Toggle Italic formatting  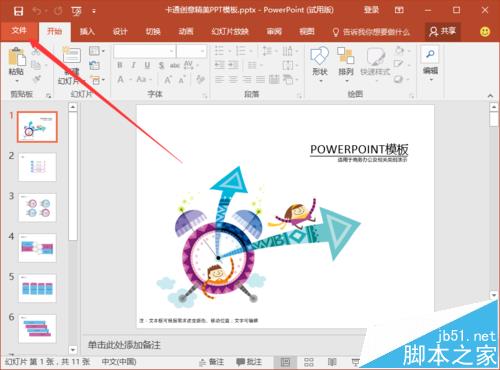coord(133,65)
